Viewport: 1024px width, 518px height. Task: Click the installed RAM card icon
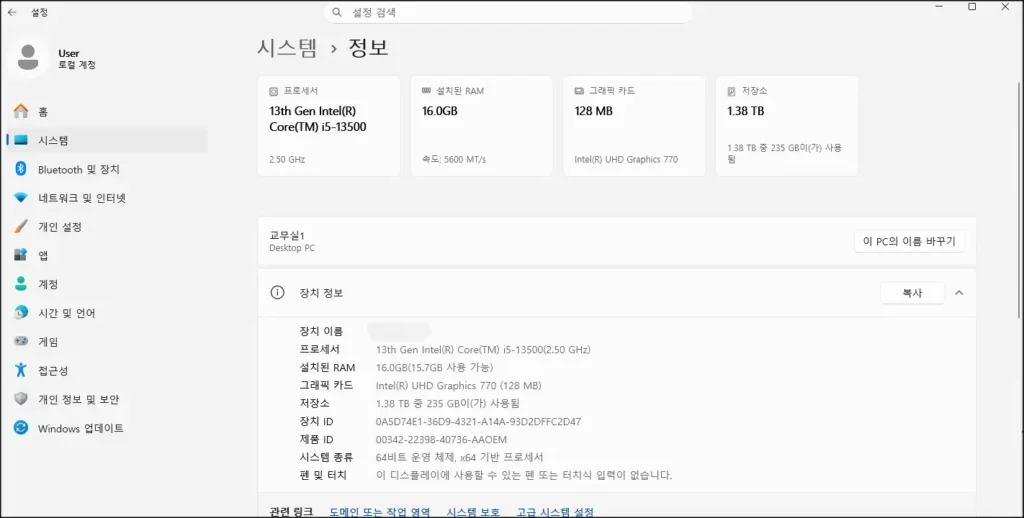(426, 91)
